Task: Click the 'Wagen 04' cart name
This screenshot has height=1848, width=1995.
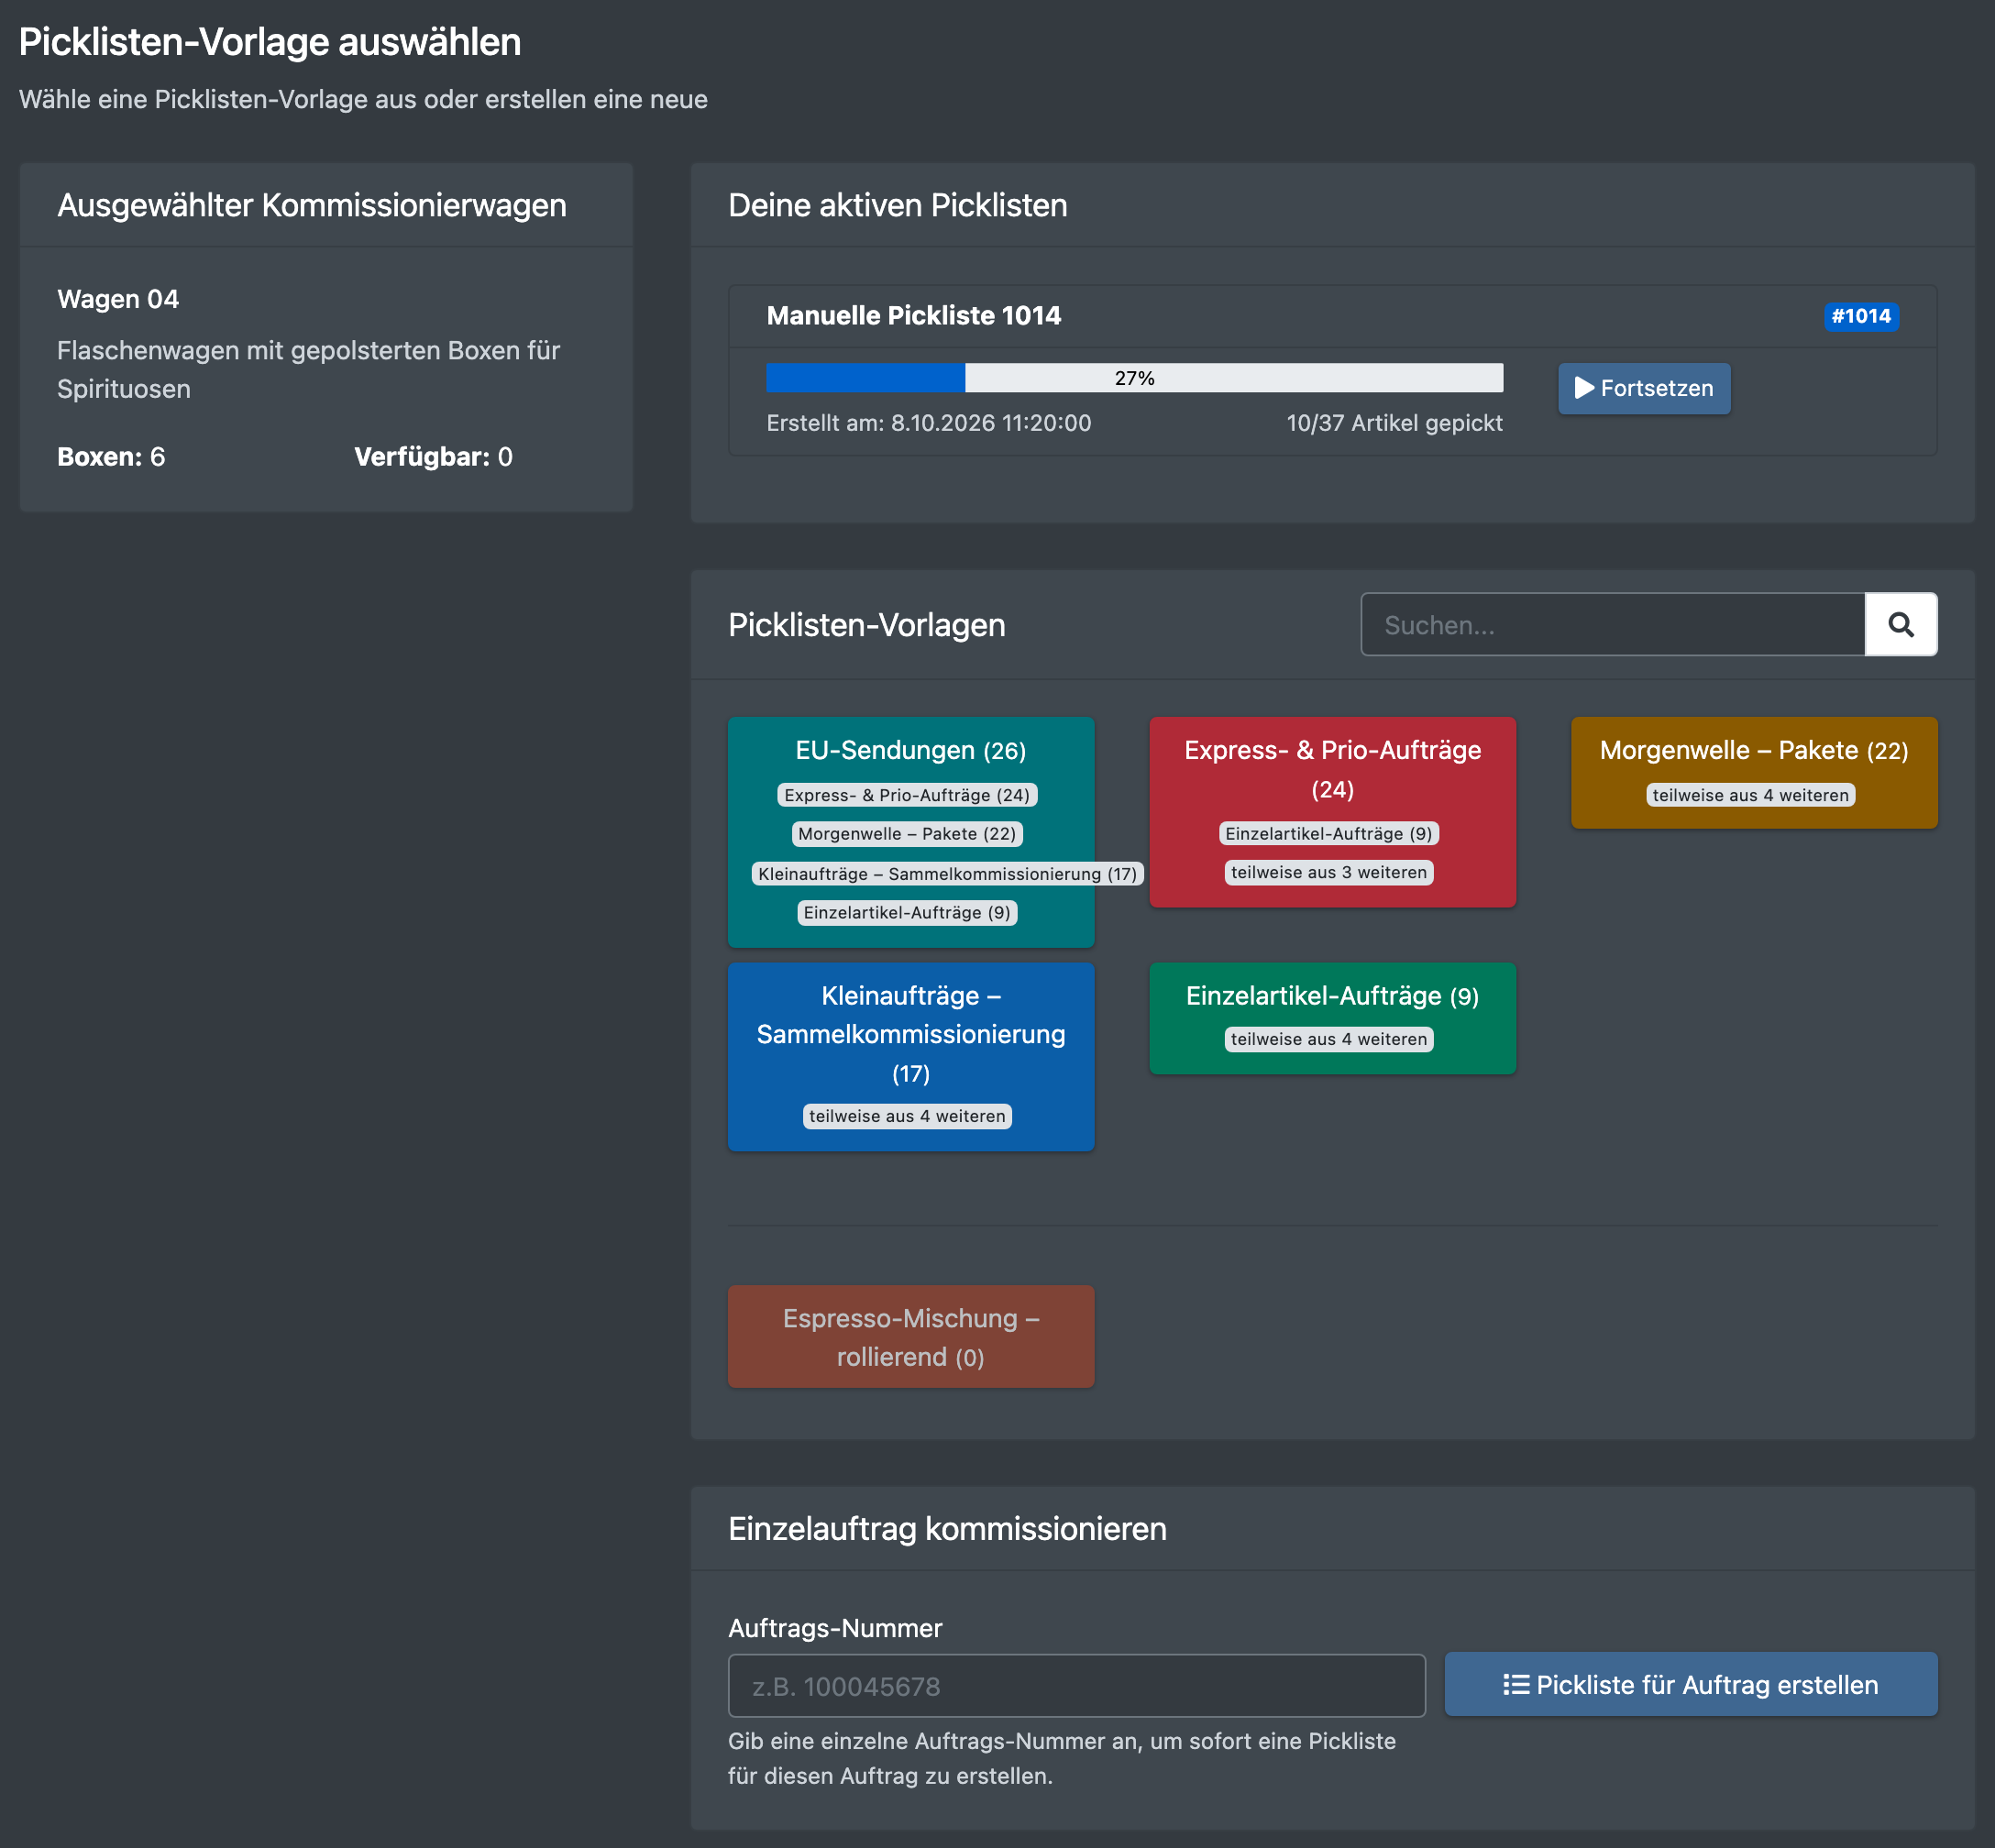Action: 118,299
